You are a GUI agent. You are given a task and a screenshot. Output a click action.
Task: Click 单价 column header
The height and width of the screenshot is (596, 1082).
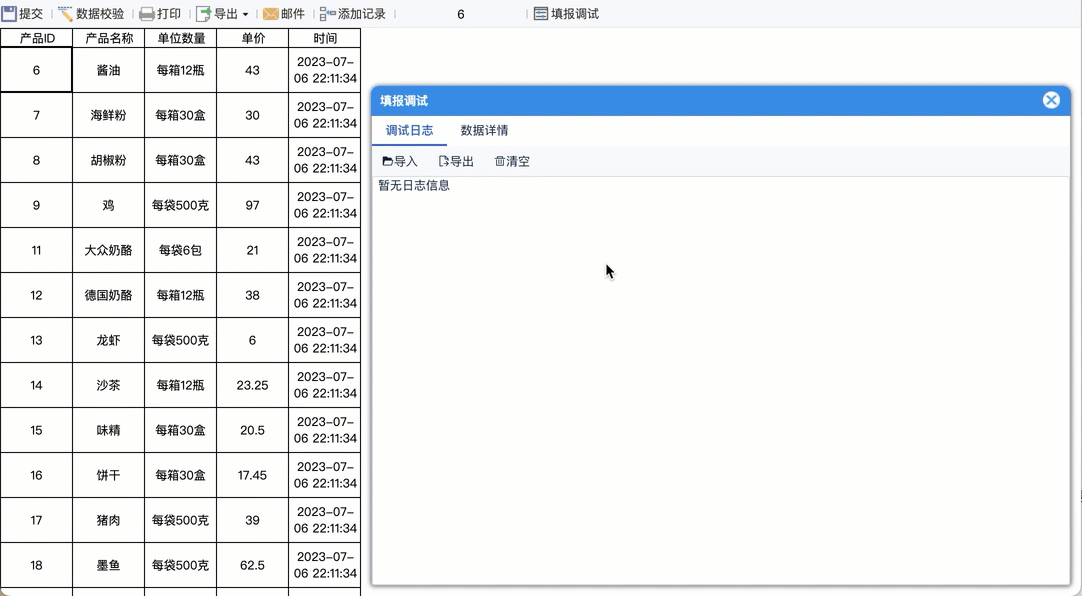(x=253, y=38)
